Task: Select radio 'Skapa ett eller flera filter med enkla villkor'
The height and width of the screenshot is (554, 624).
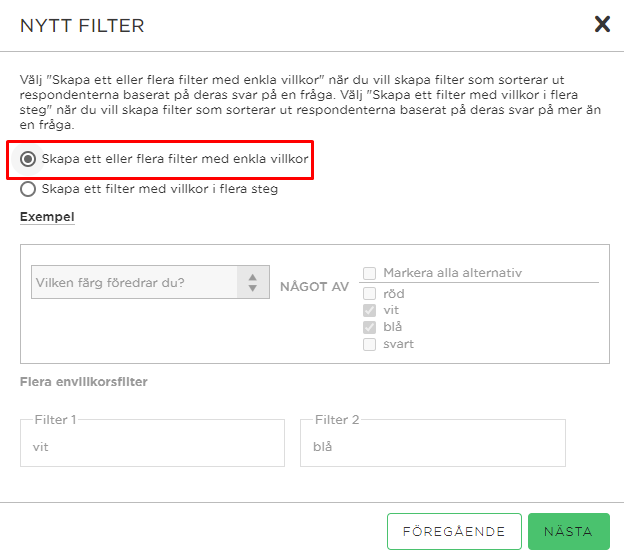Action: [x=28, y=159]
